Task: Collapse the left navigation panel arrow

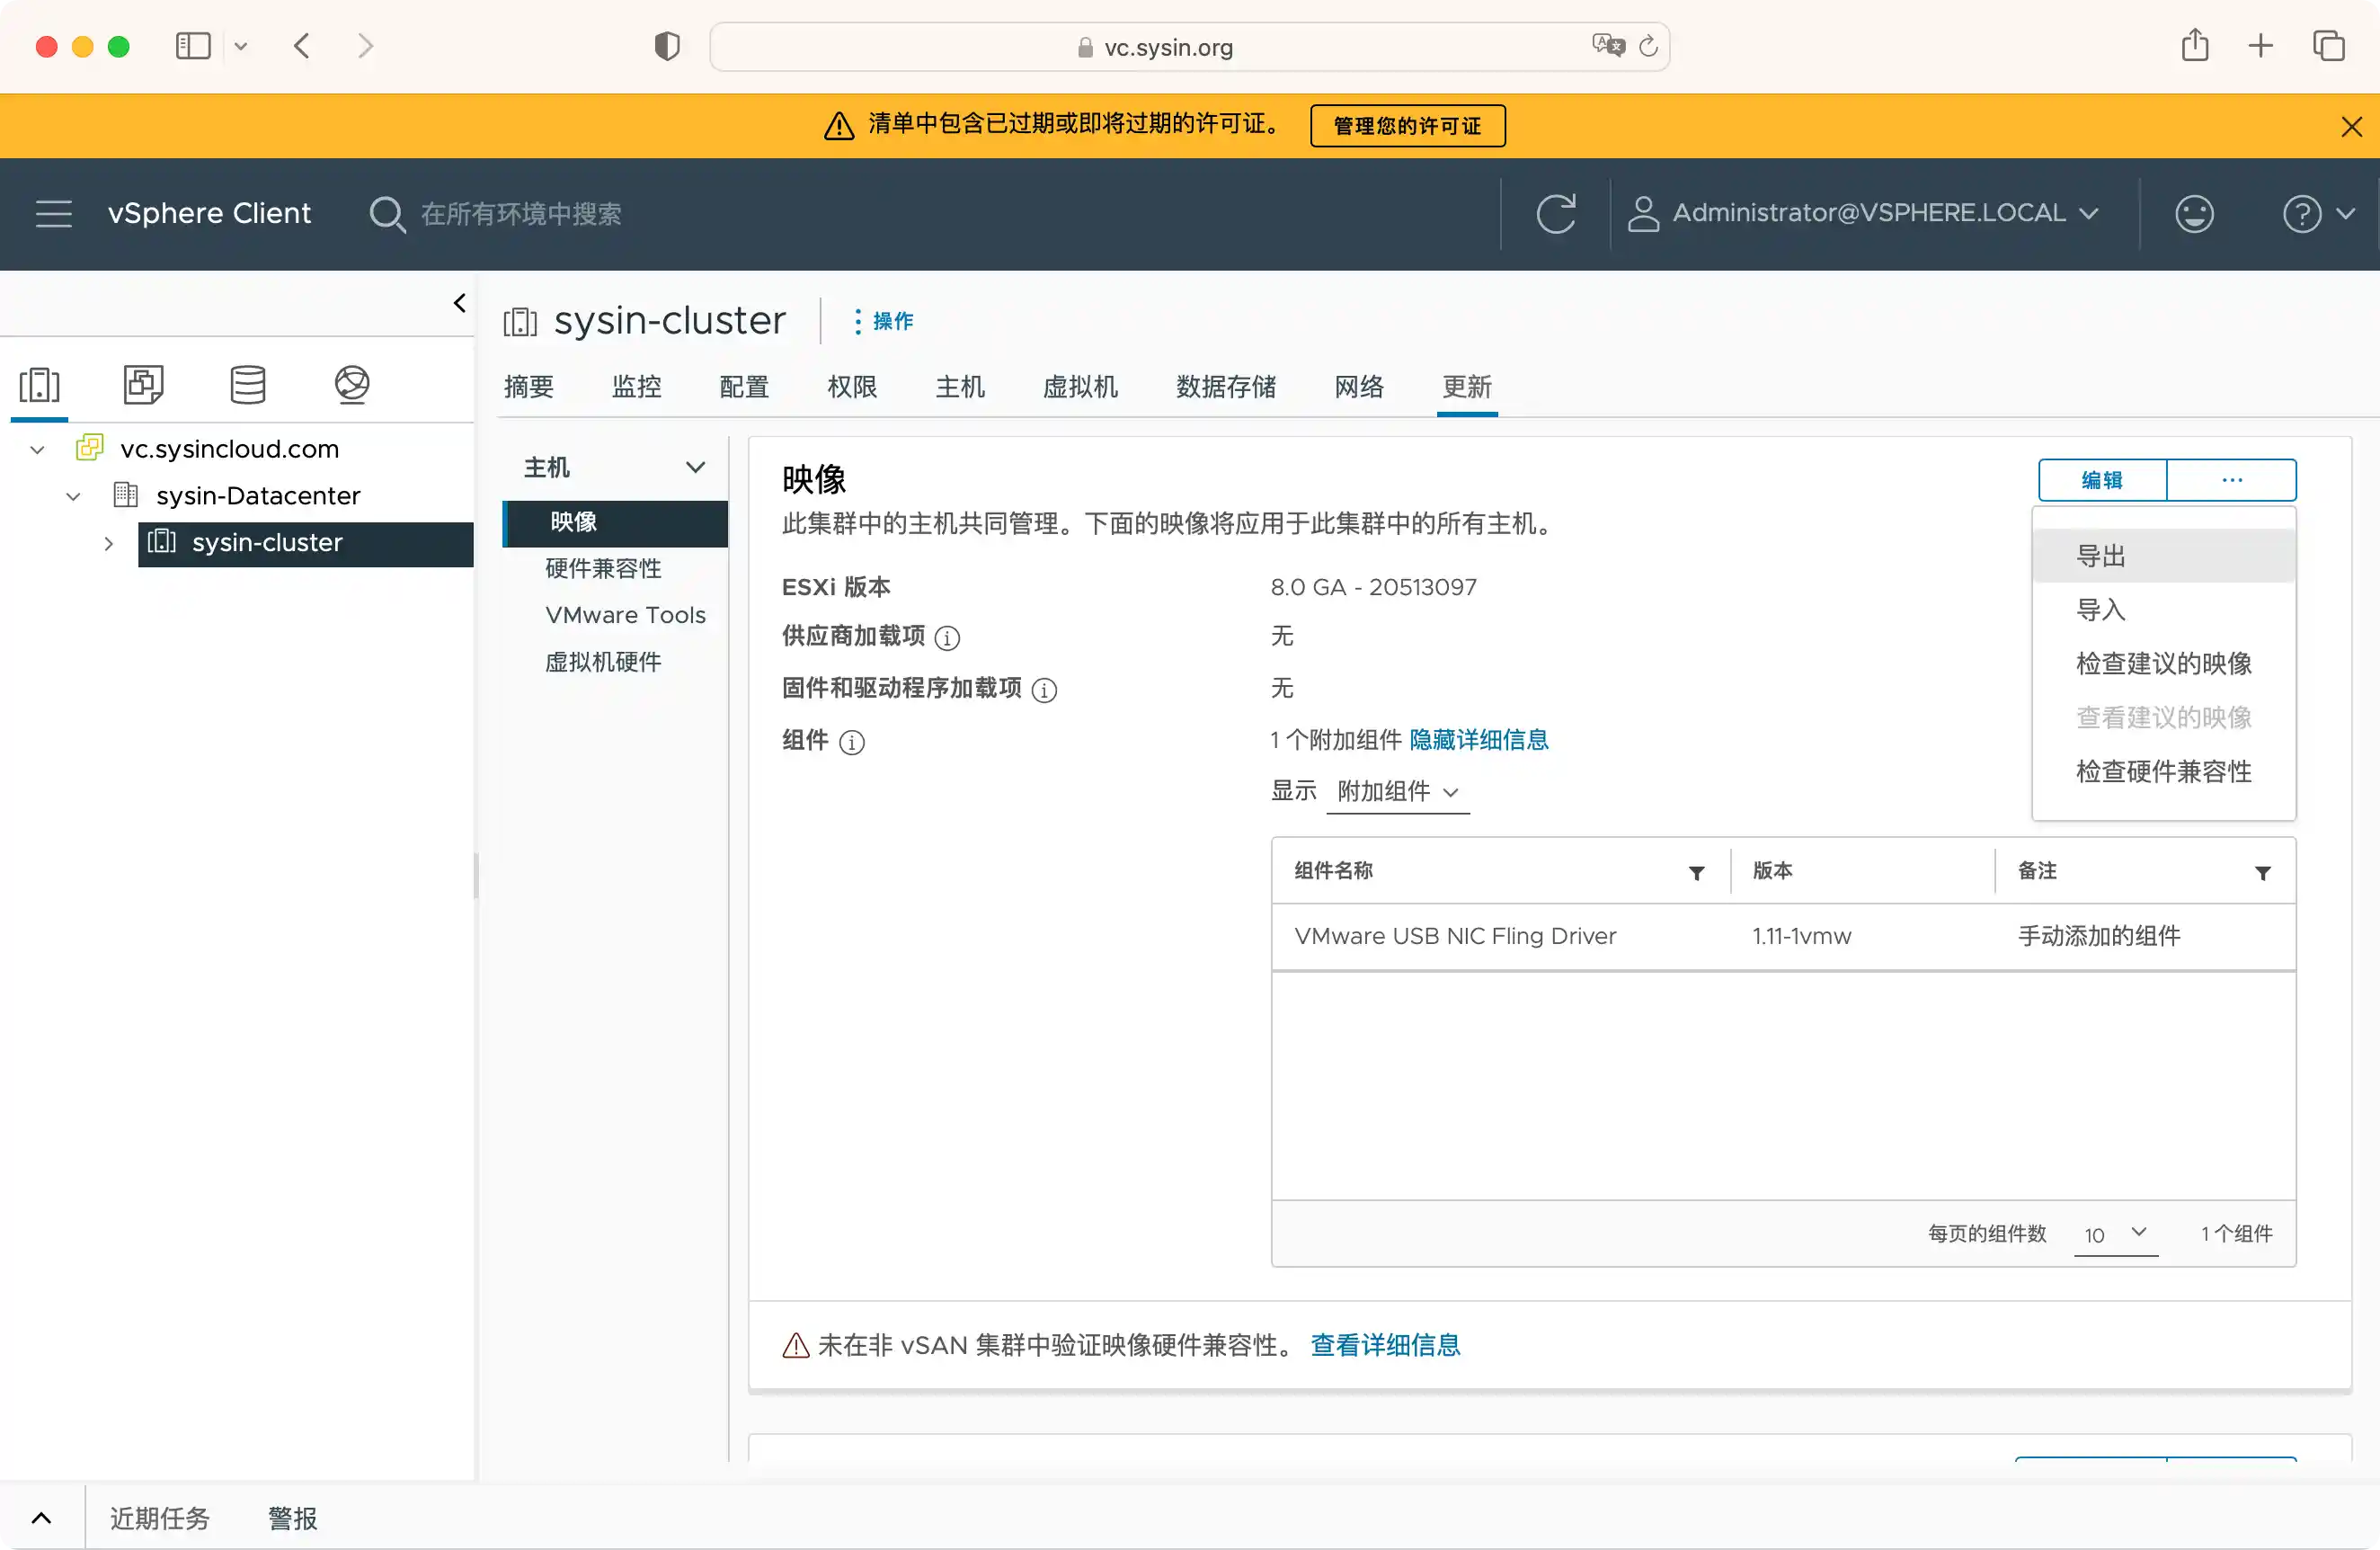Action: click(x=459, y=303)
